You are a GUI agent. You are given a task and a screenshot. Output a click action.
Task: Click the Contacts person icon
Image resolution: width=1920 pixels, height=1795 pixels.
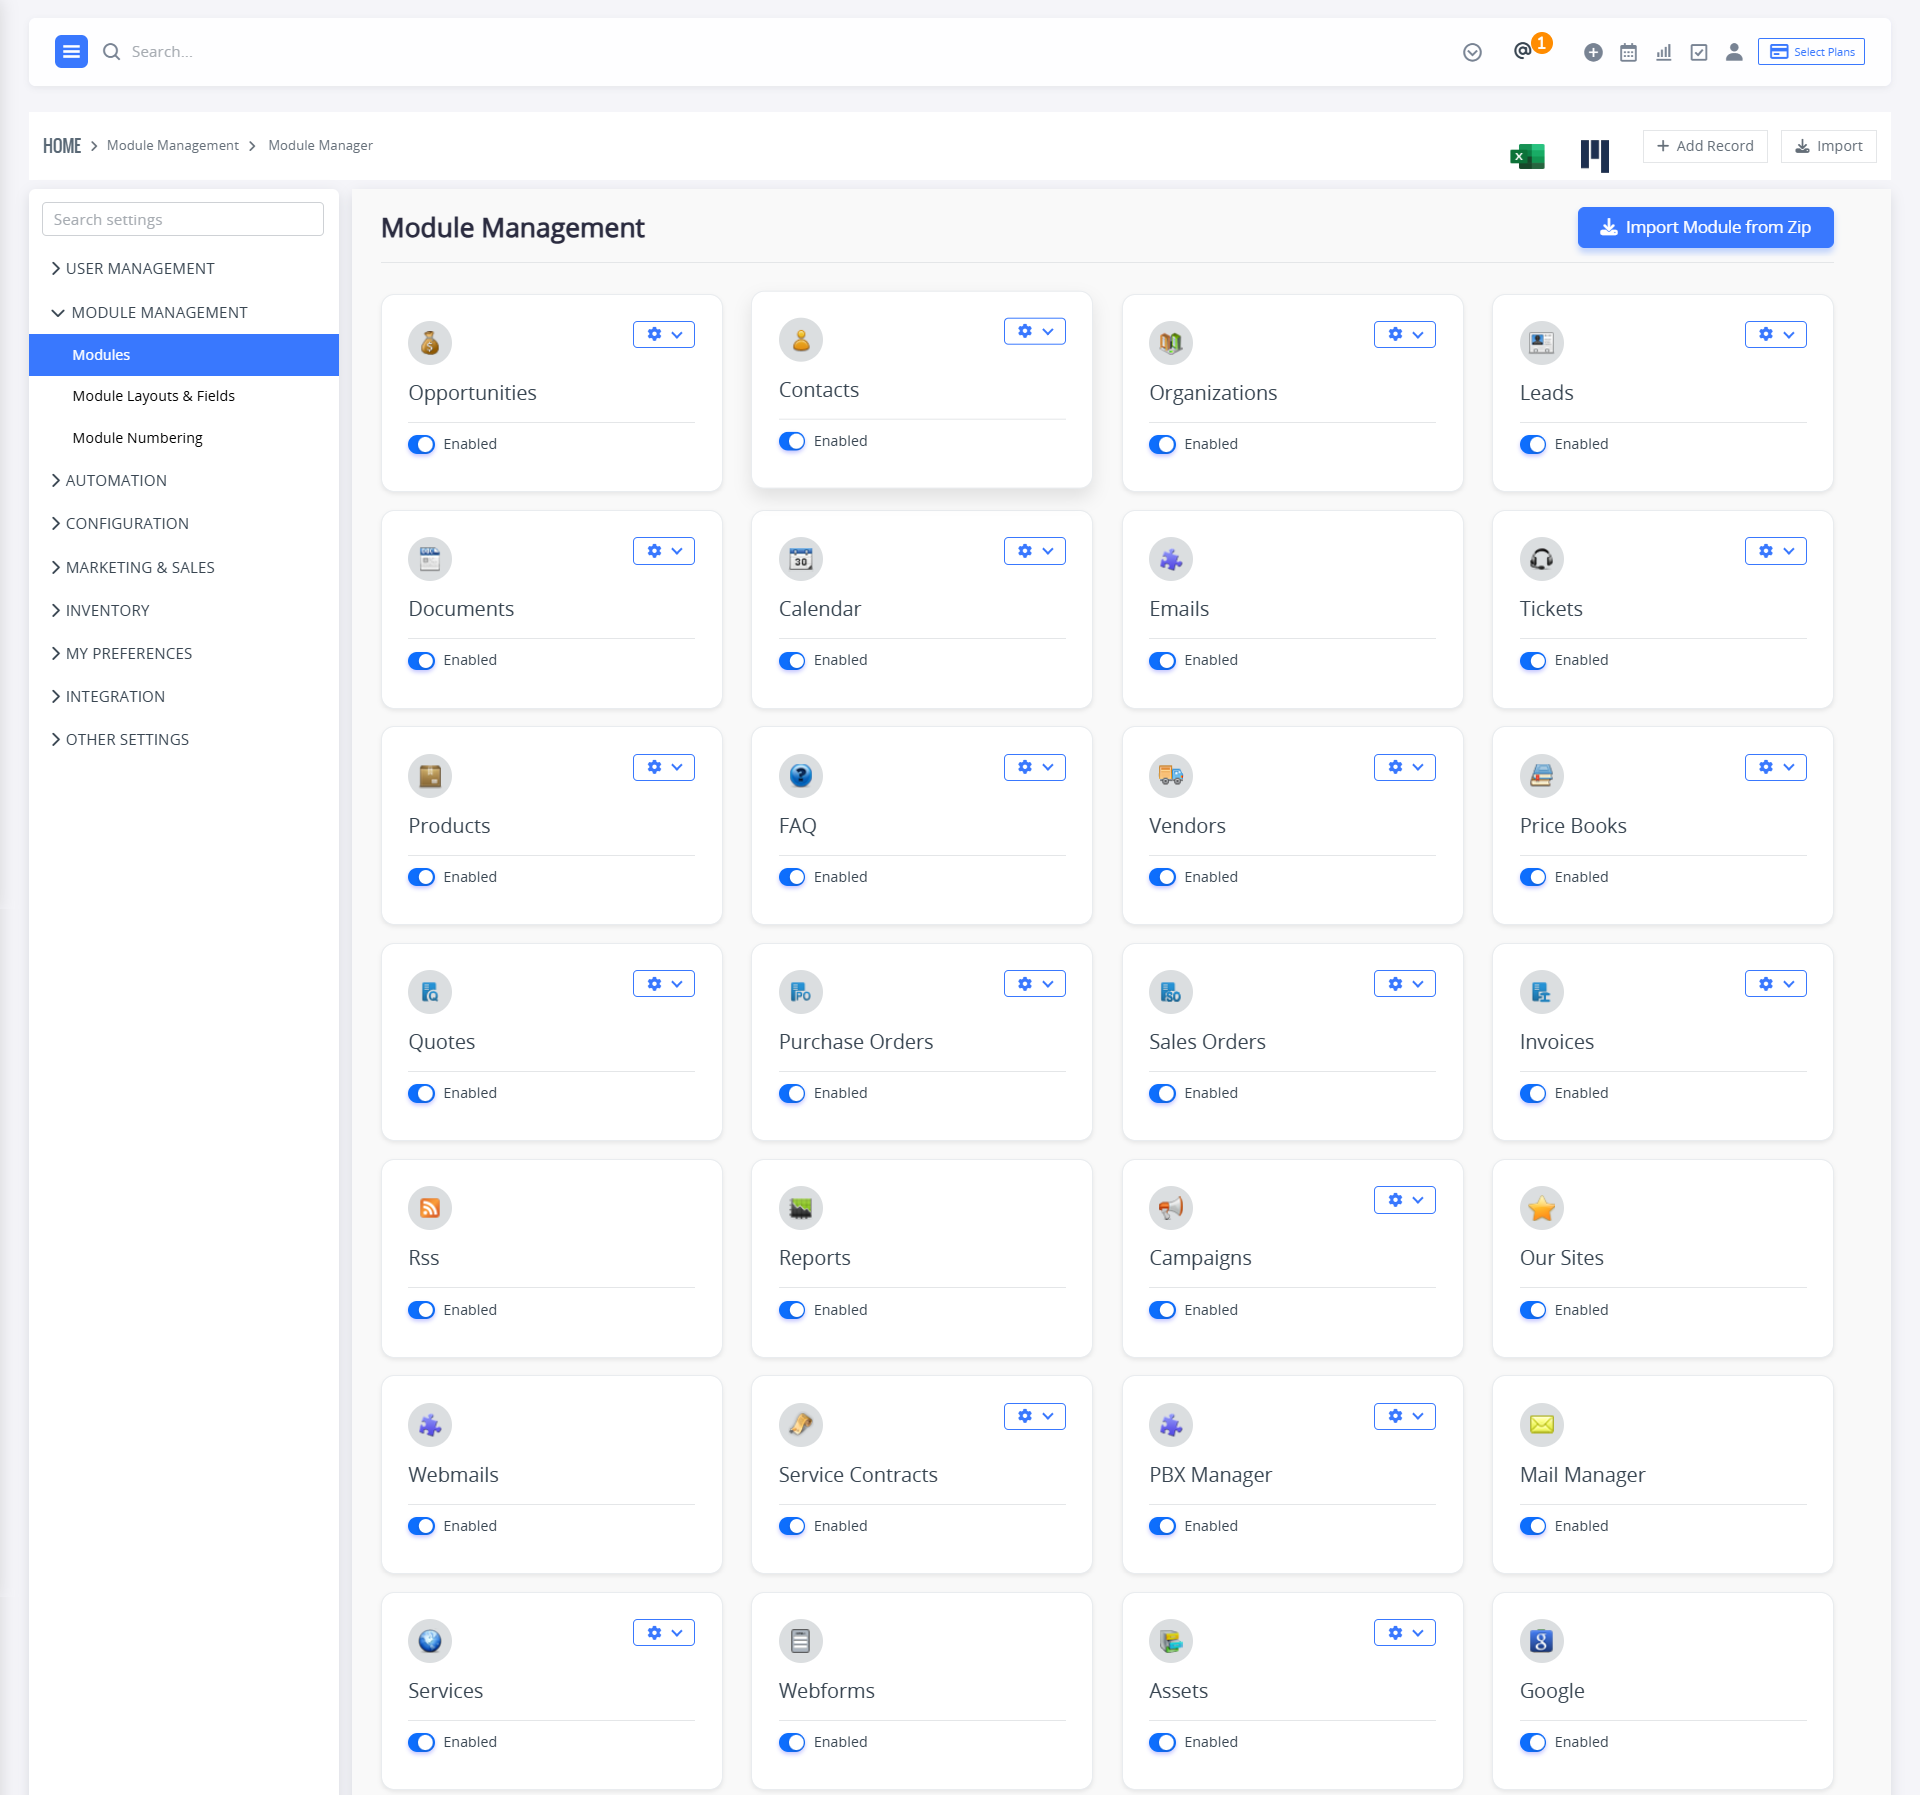[801, 340]
